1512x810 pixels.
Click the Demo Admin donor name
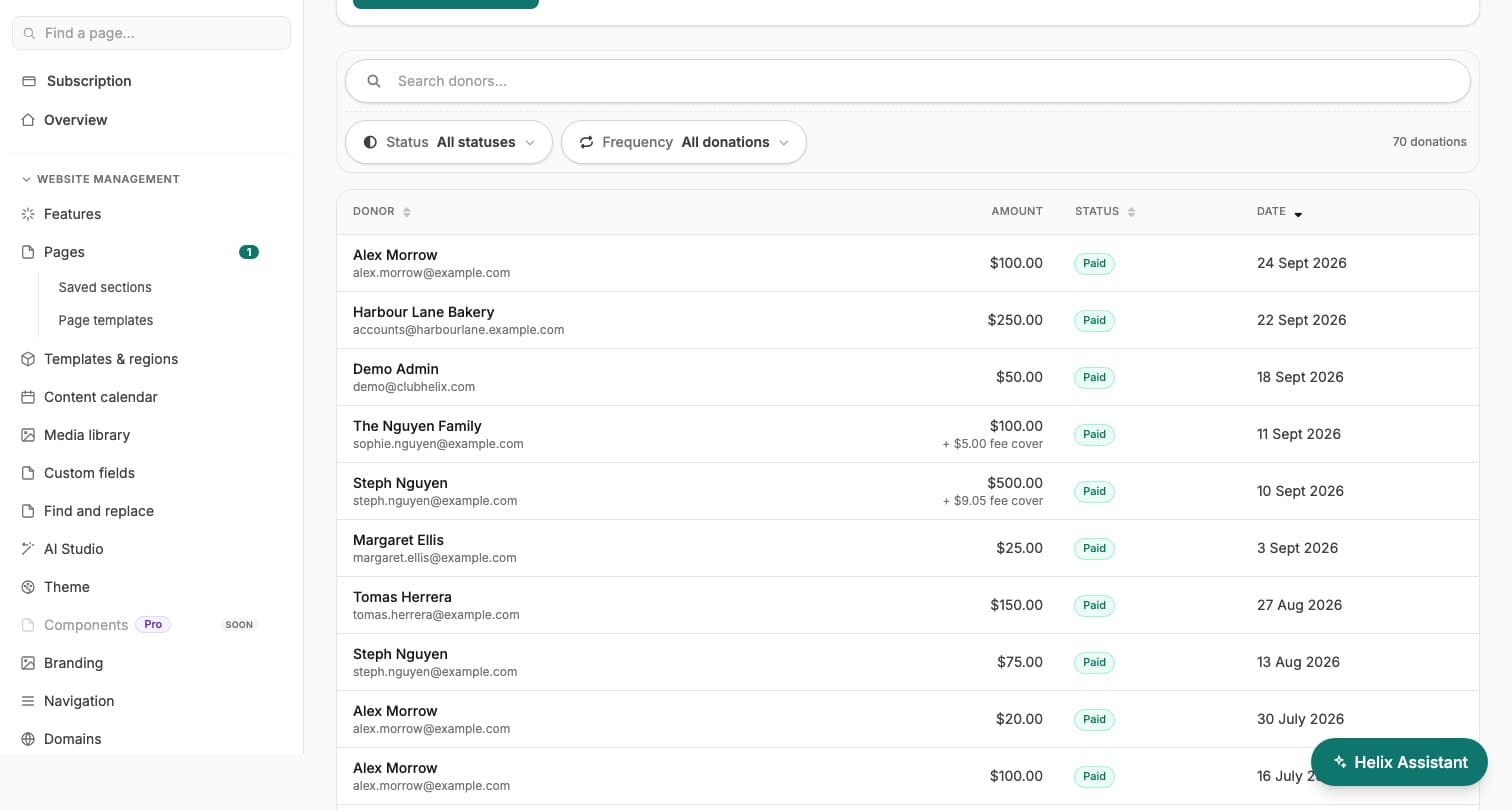tap(396, 369)
